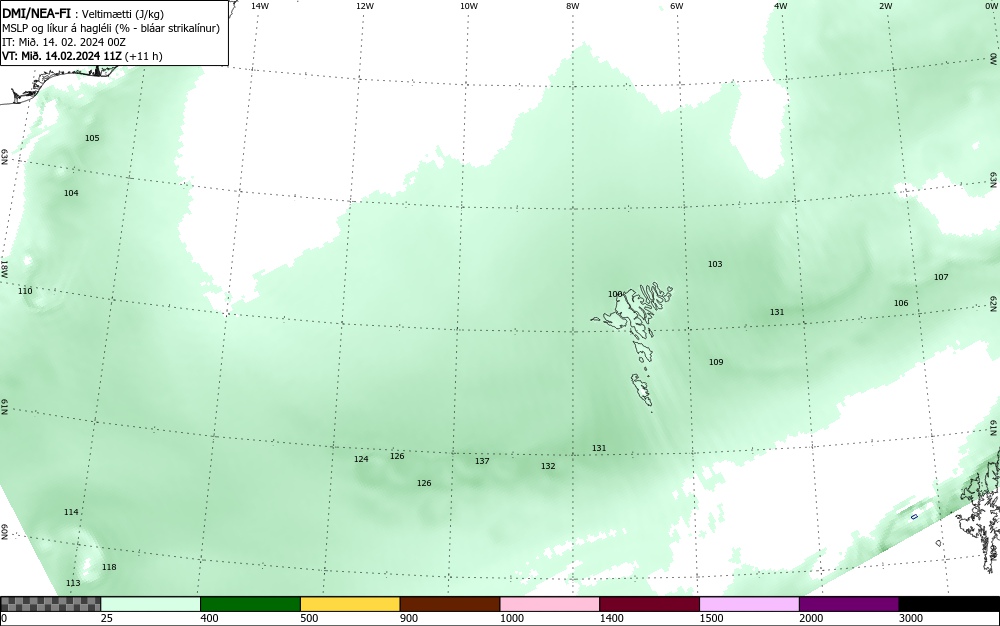
Task: Click the map value 107
Action: click(x=941, y=277)
